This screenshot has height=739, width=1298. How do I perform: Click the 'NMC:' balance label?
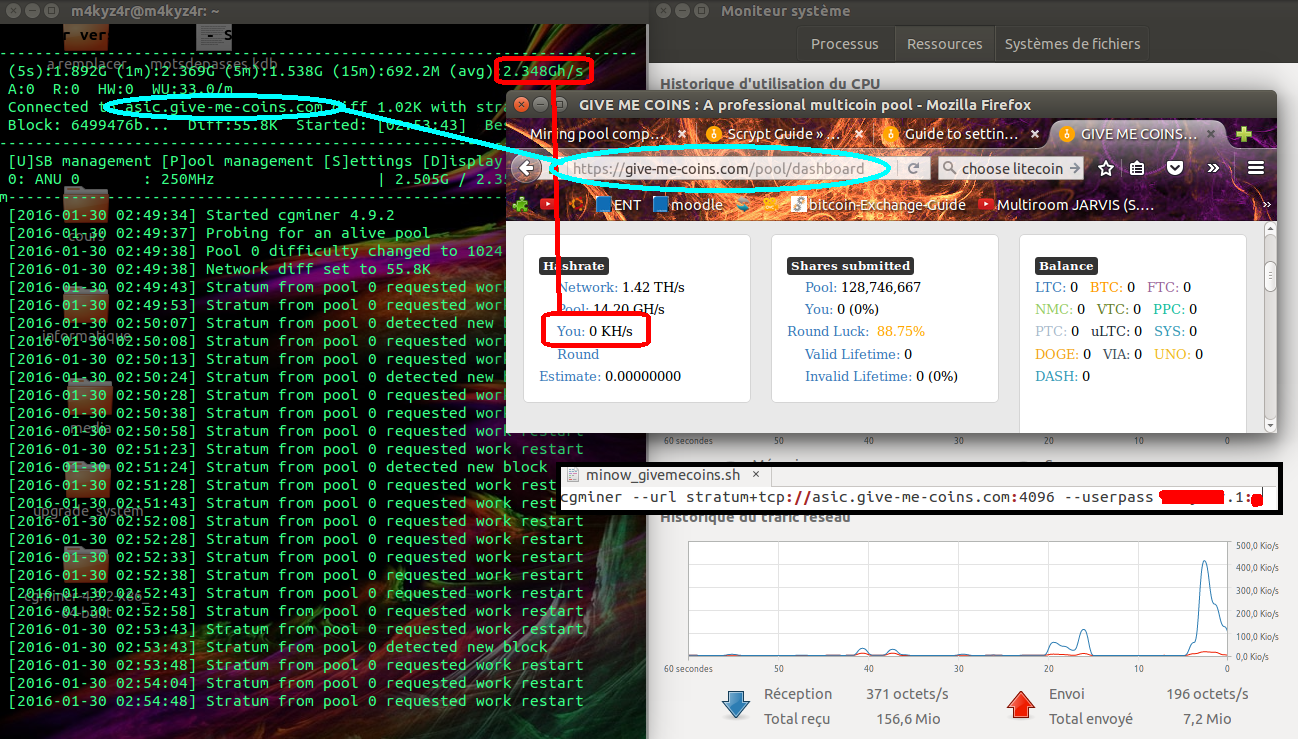coord(1053,309)
